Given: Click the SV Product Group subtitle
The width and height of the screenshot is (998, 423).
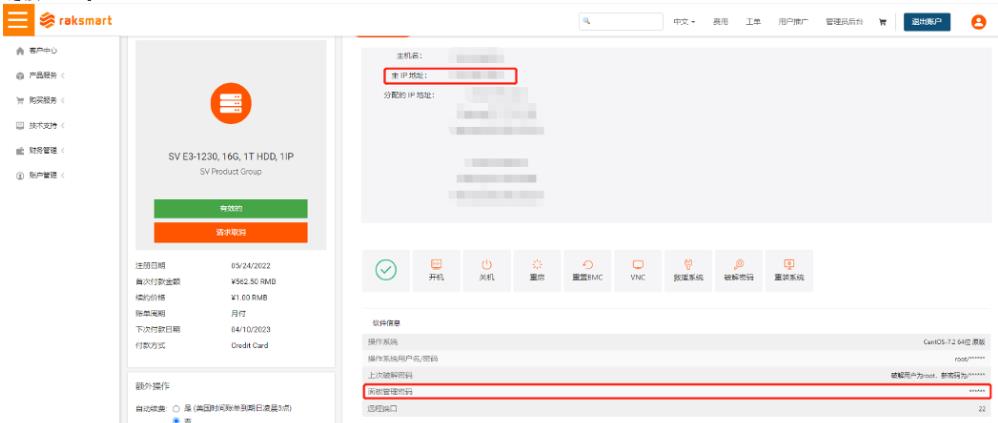Looking at the screenshot, I should 230,172.
